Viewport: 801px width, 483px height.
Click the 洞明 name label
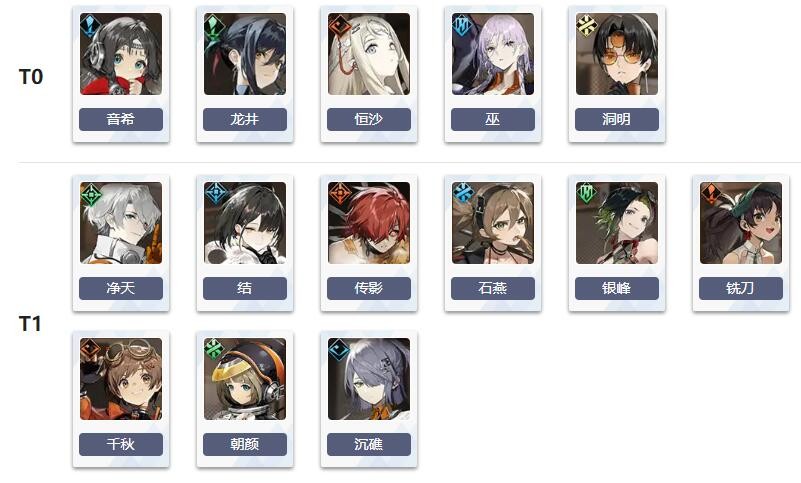pos(617,120)
